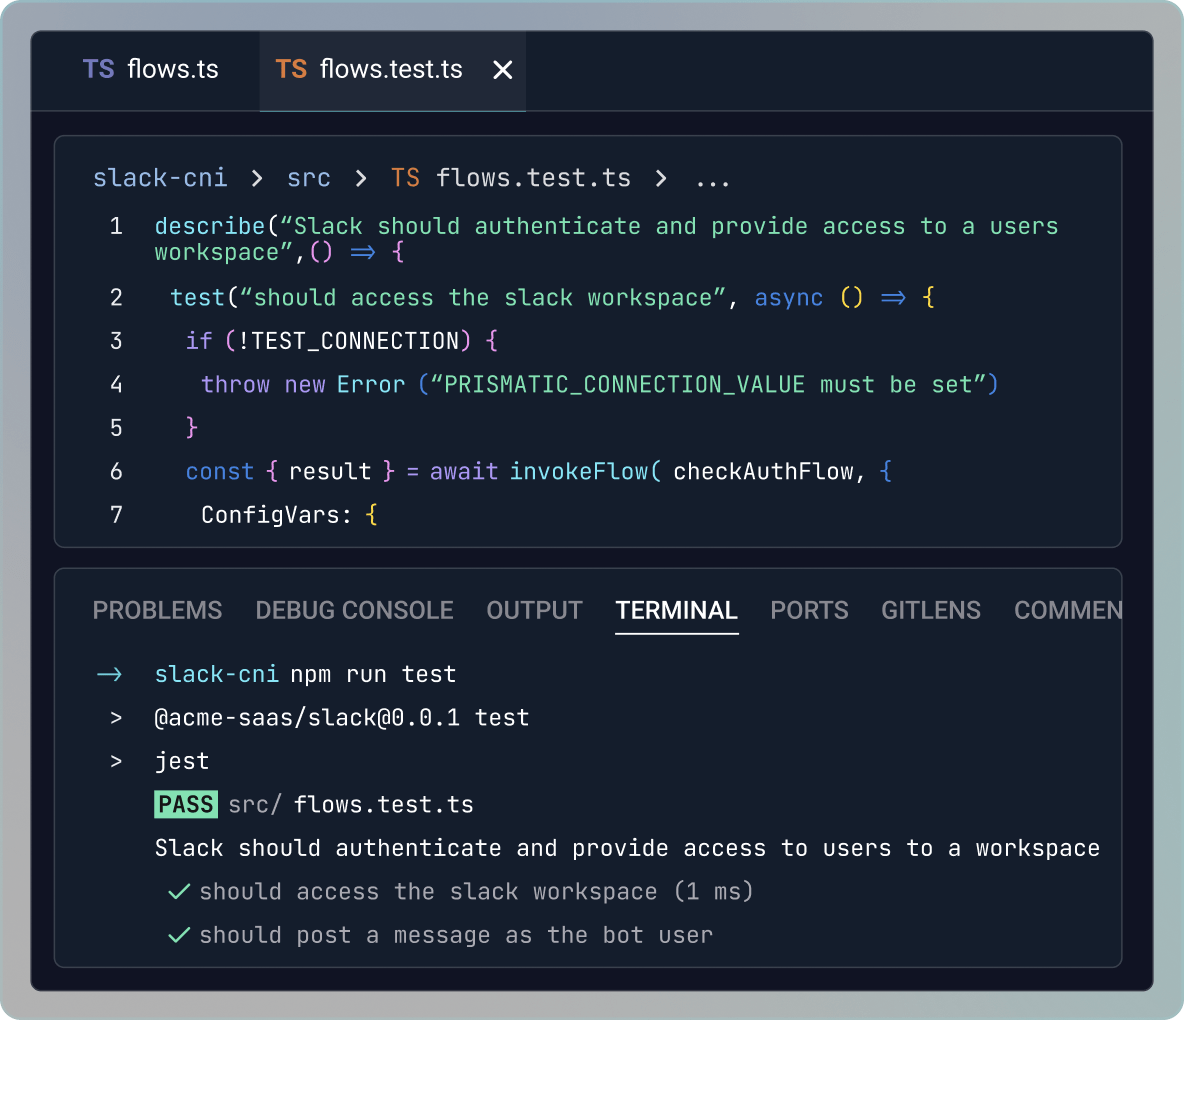Open the PROBLEMS panel tab
The width and height of the screenshot is (1184, 1120).
pos(157,610)
